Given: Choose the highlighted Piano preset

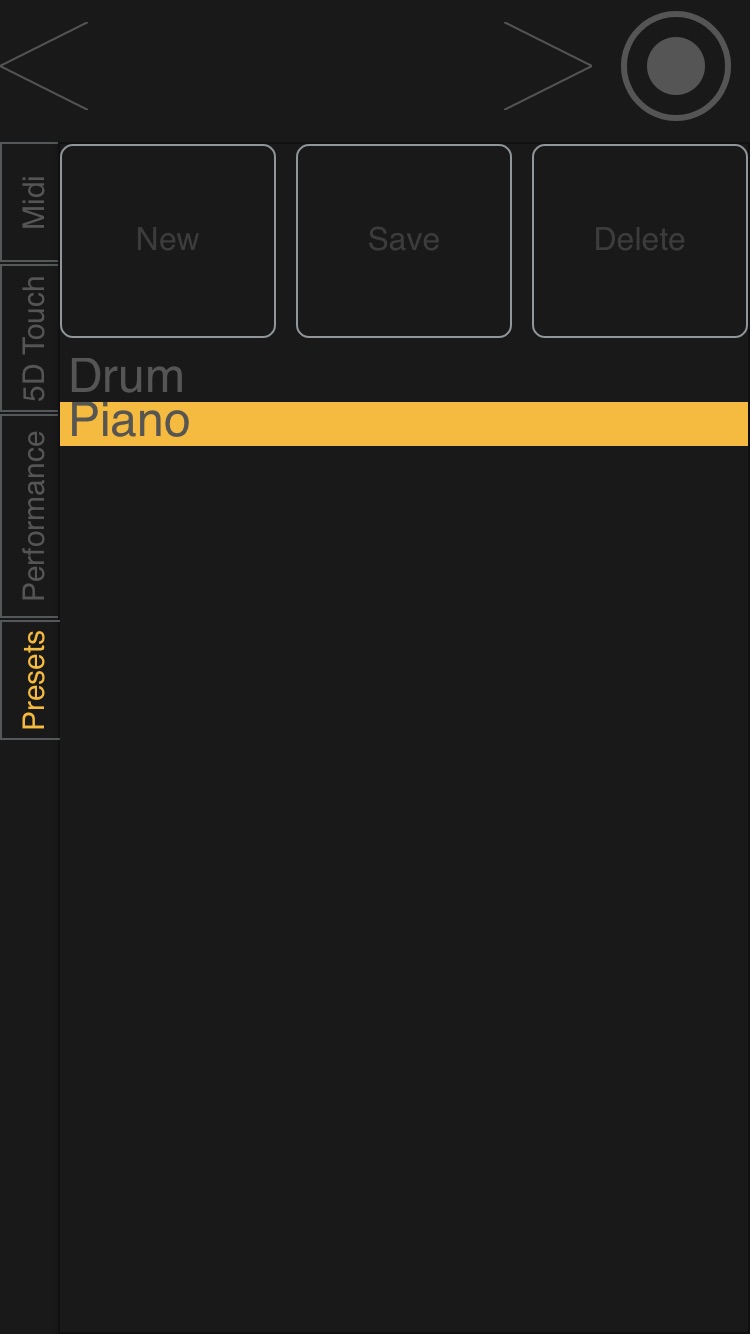Looking at the screenshot, I should point(404,423).
